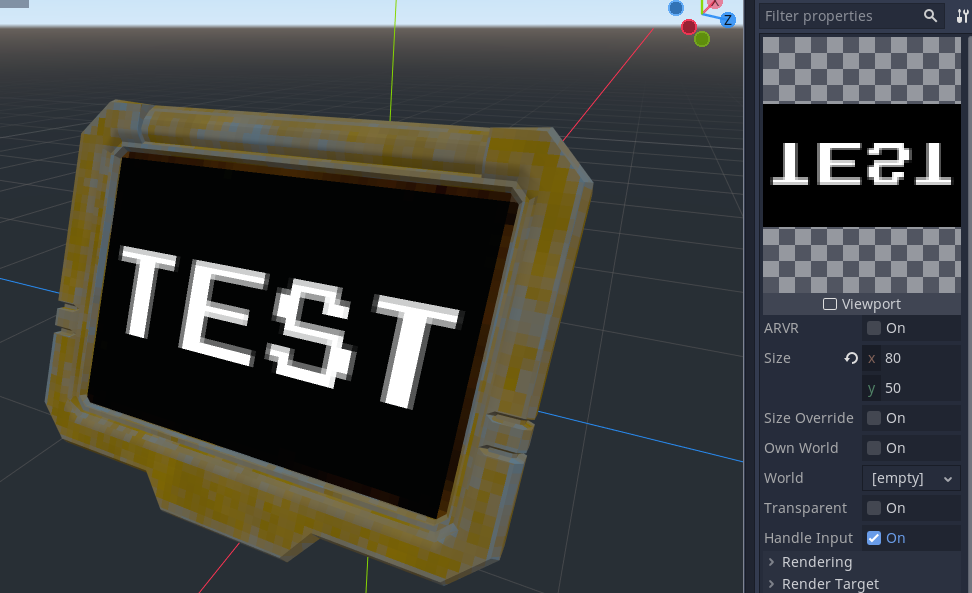Click the dark blue gizmo dot

click(676, 8)
